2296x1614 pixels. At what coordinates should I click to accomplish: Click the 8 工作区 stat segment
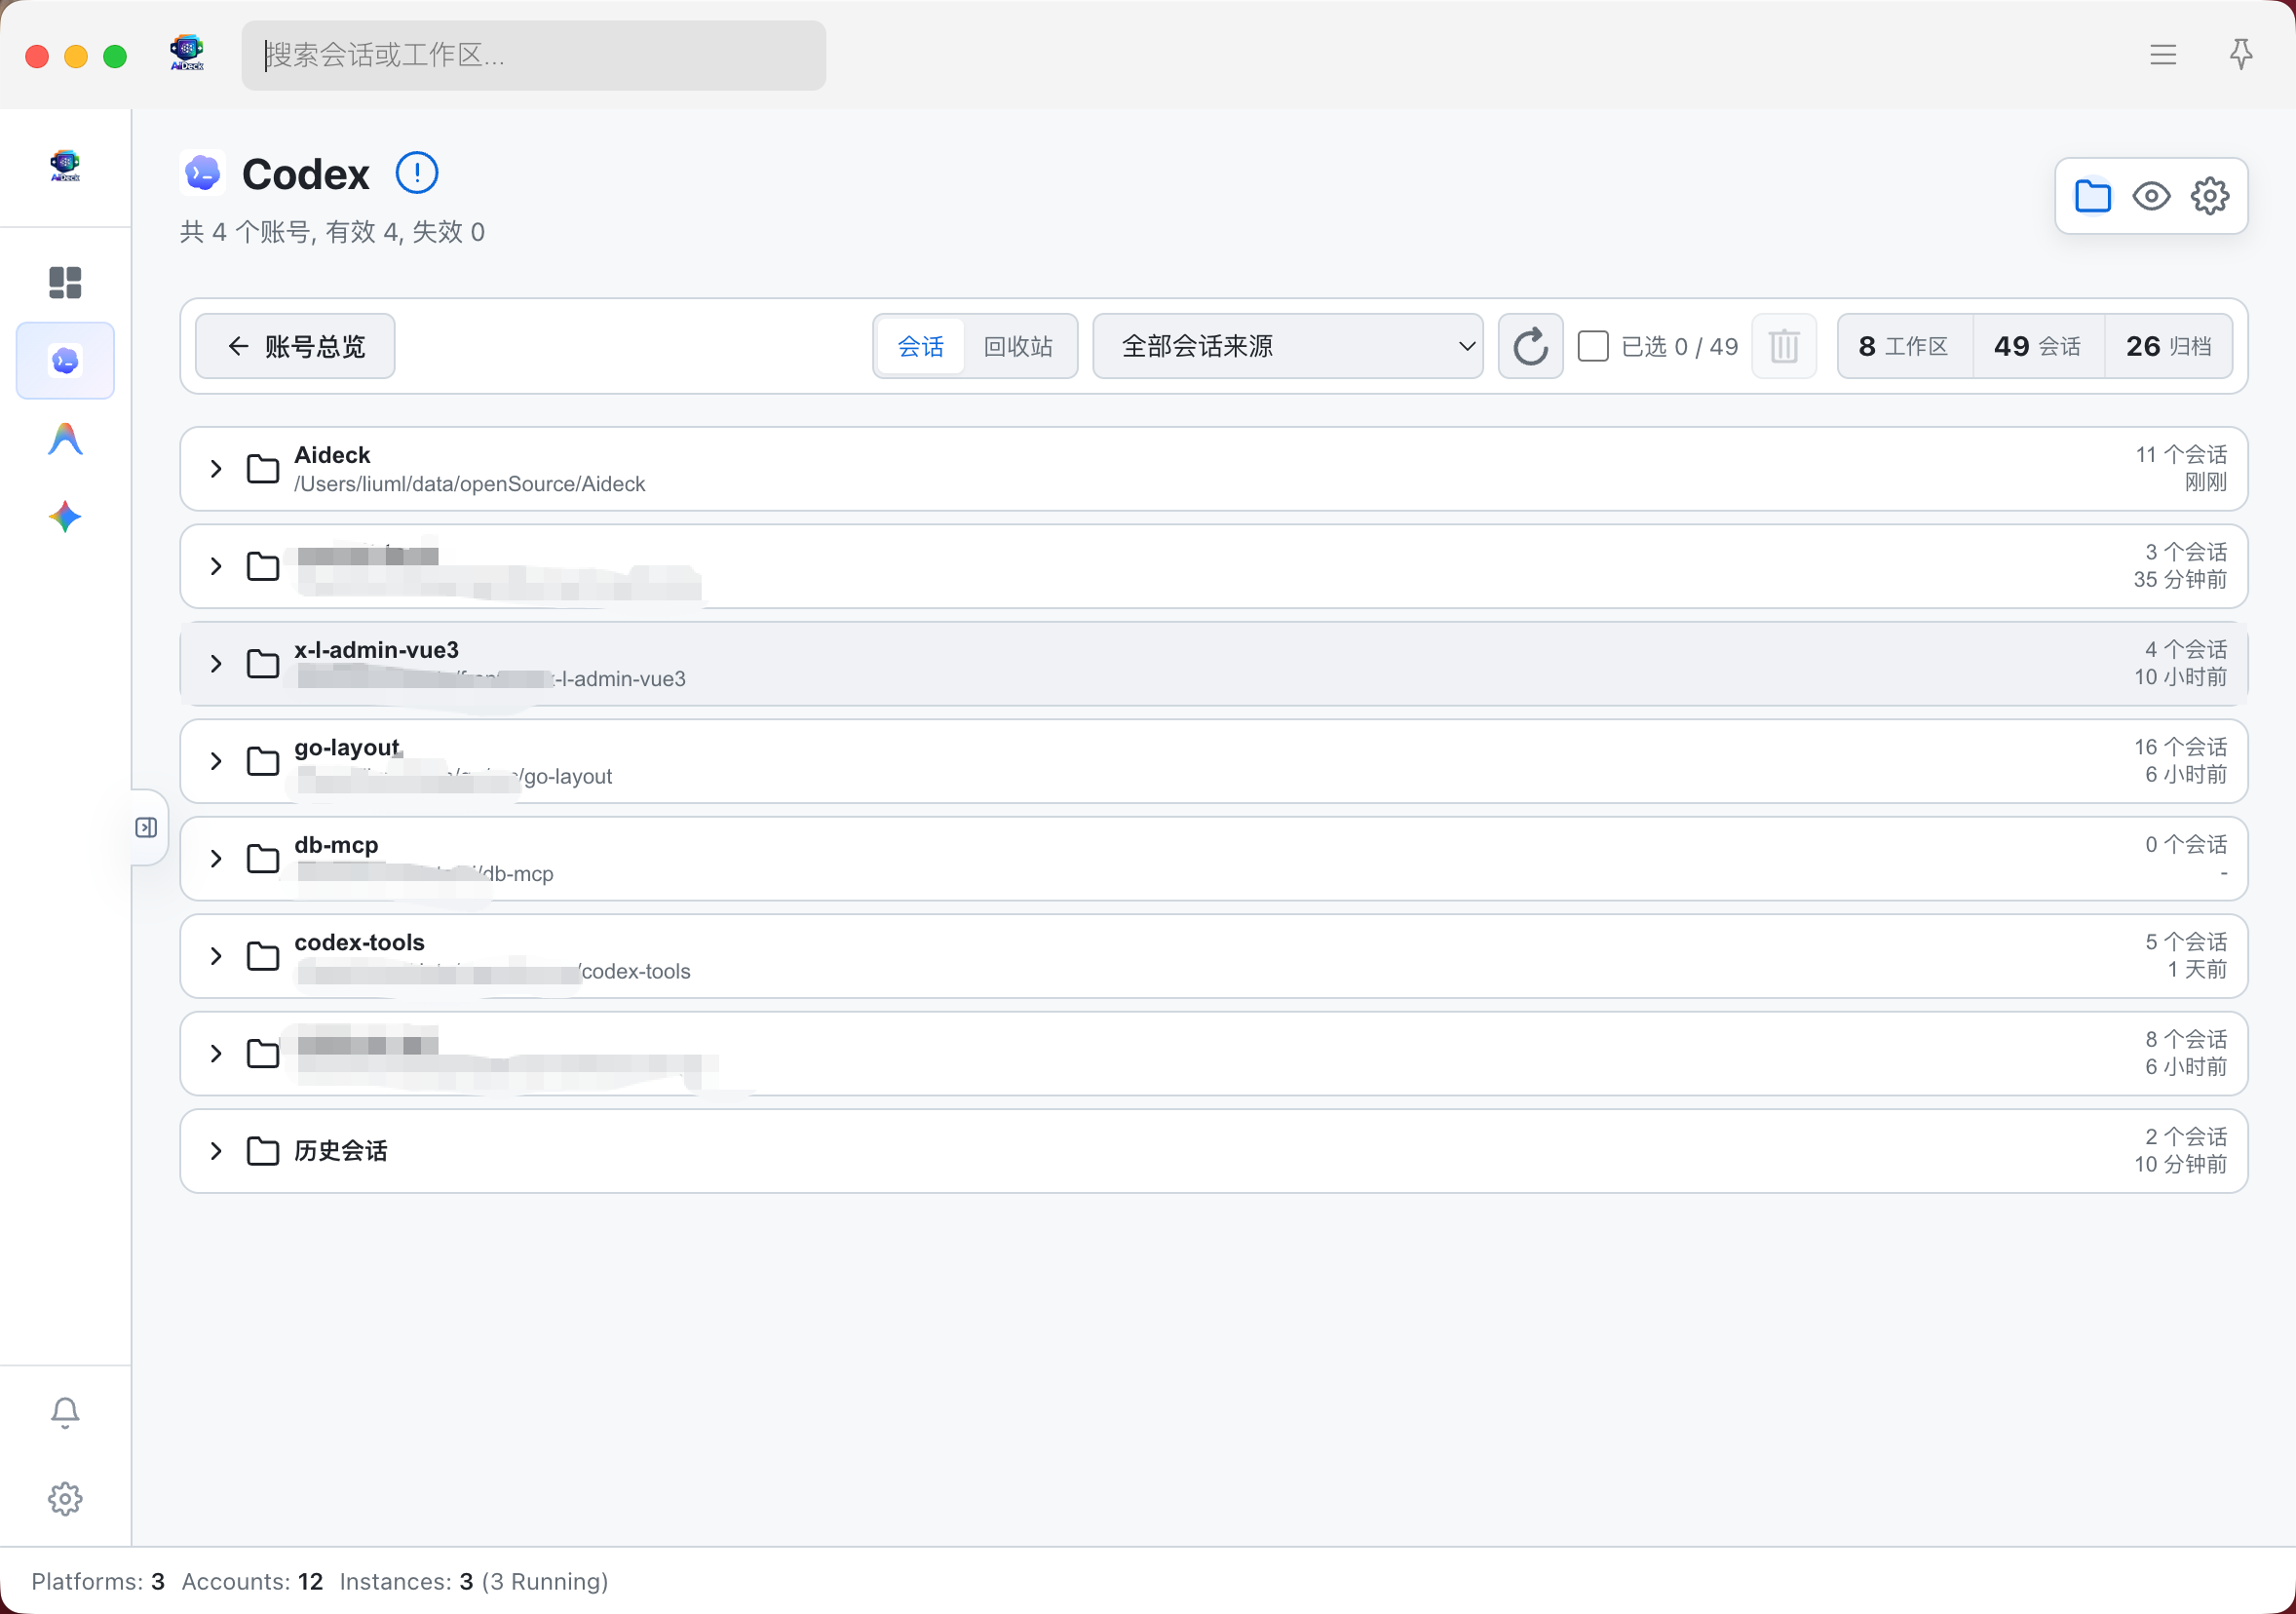click(x=1904, y=346)
